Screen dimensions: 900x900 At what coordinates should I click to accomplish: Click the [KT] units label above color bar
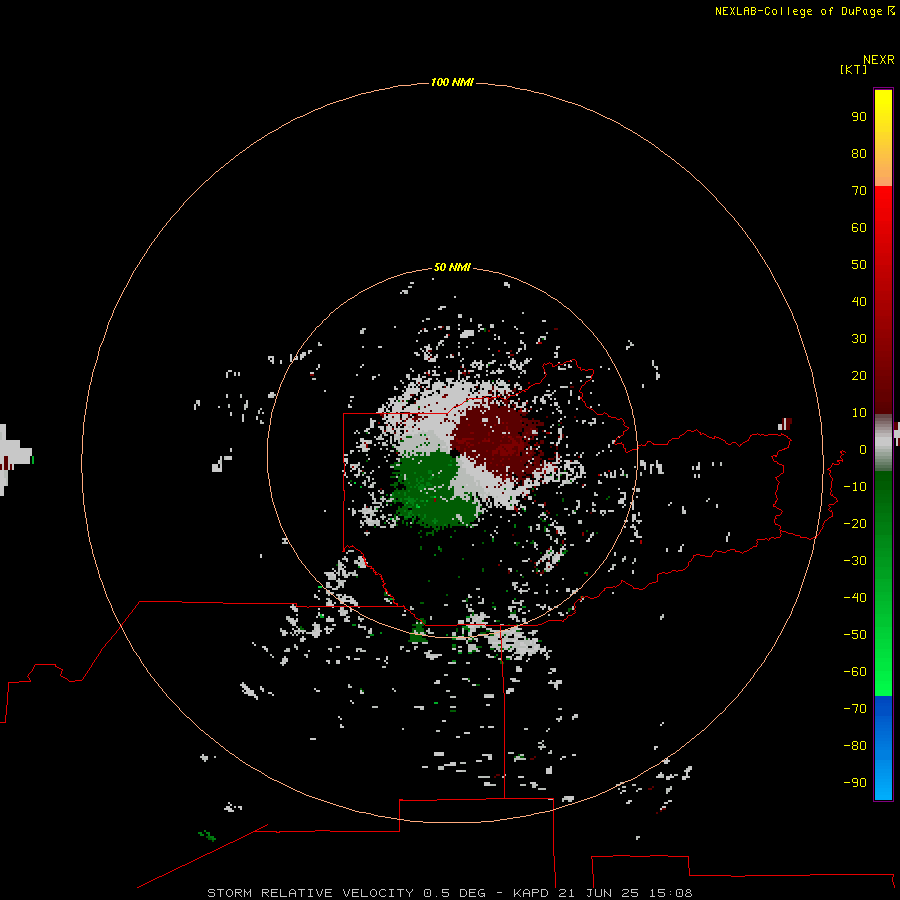853,69
